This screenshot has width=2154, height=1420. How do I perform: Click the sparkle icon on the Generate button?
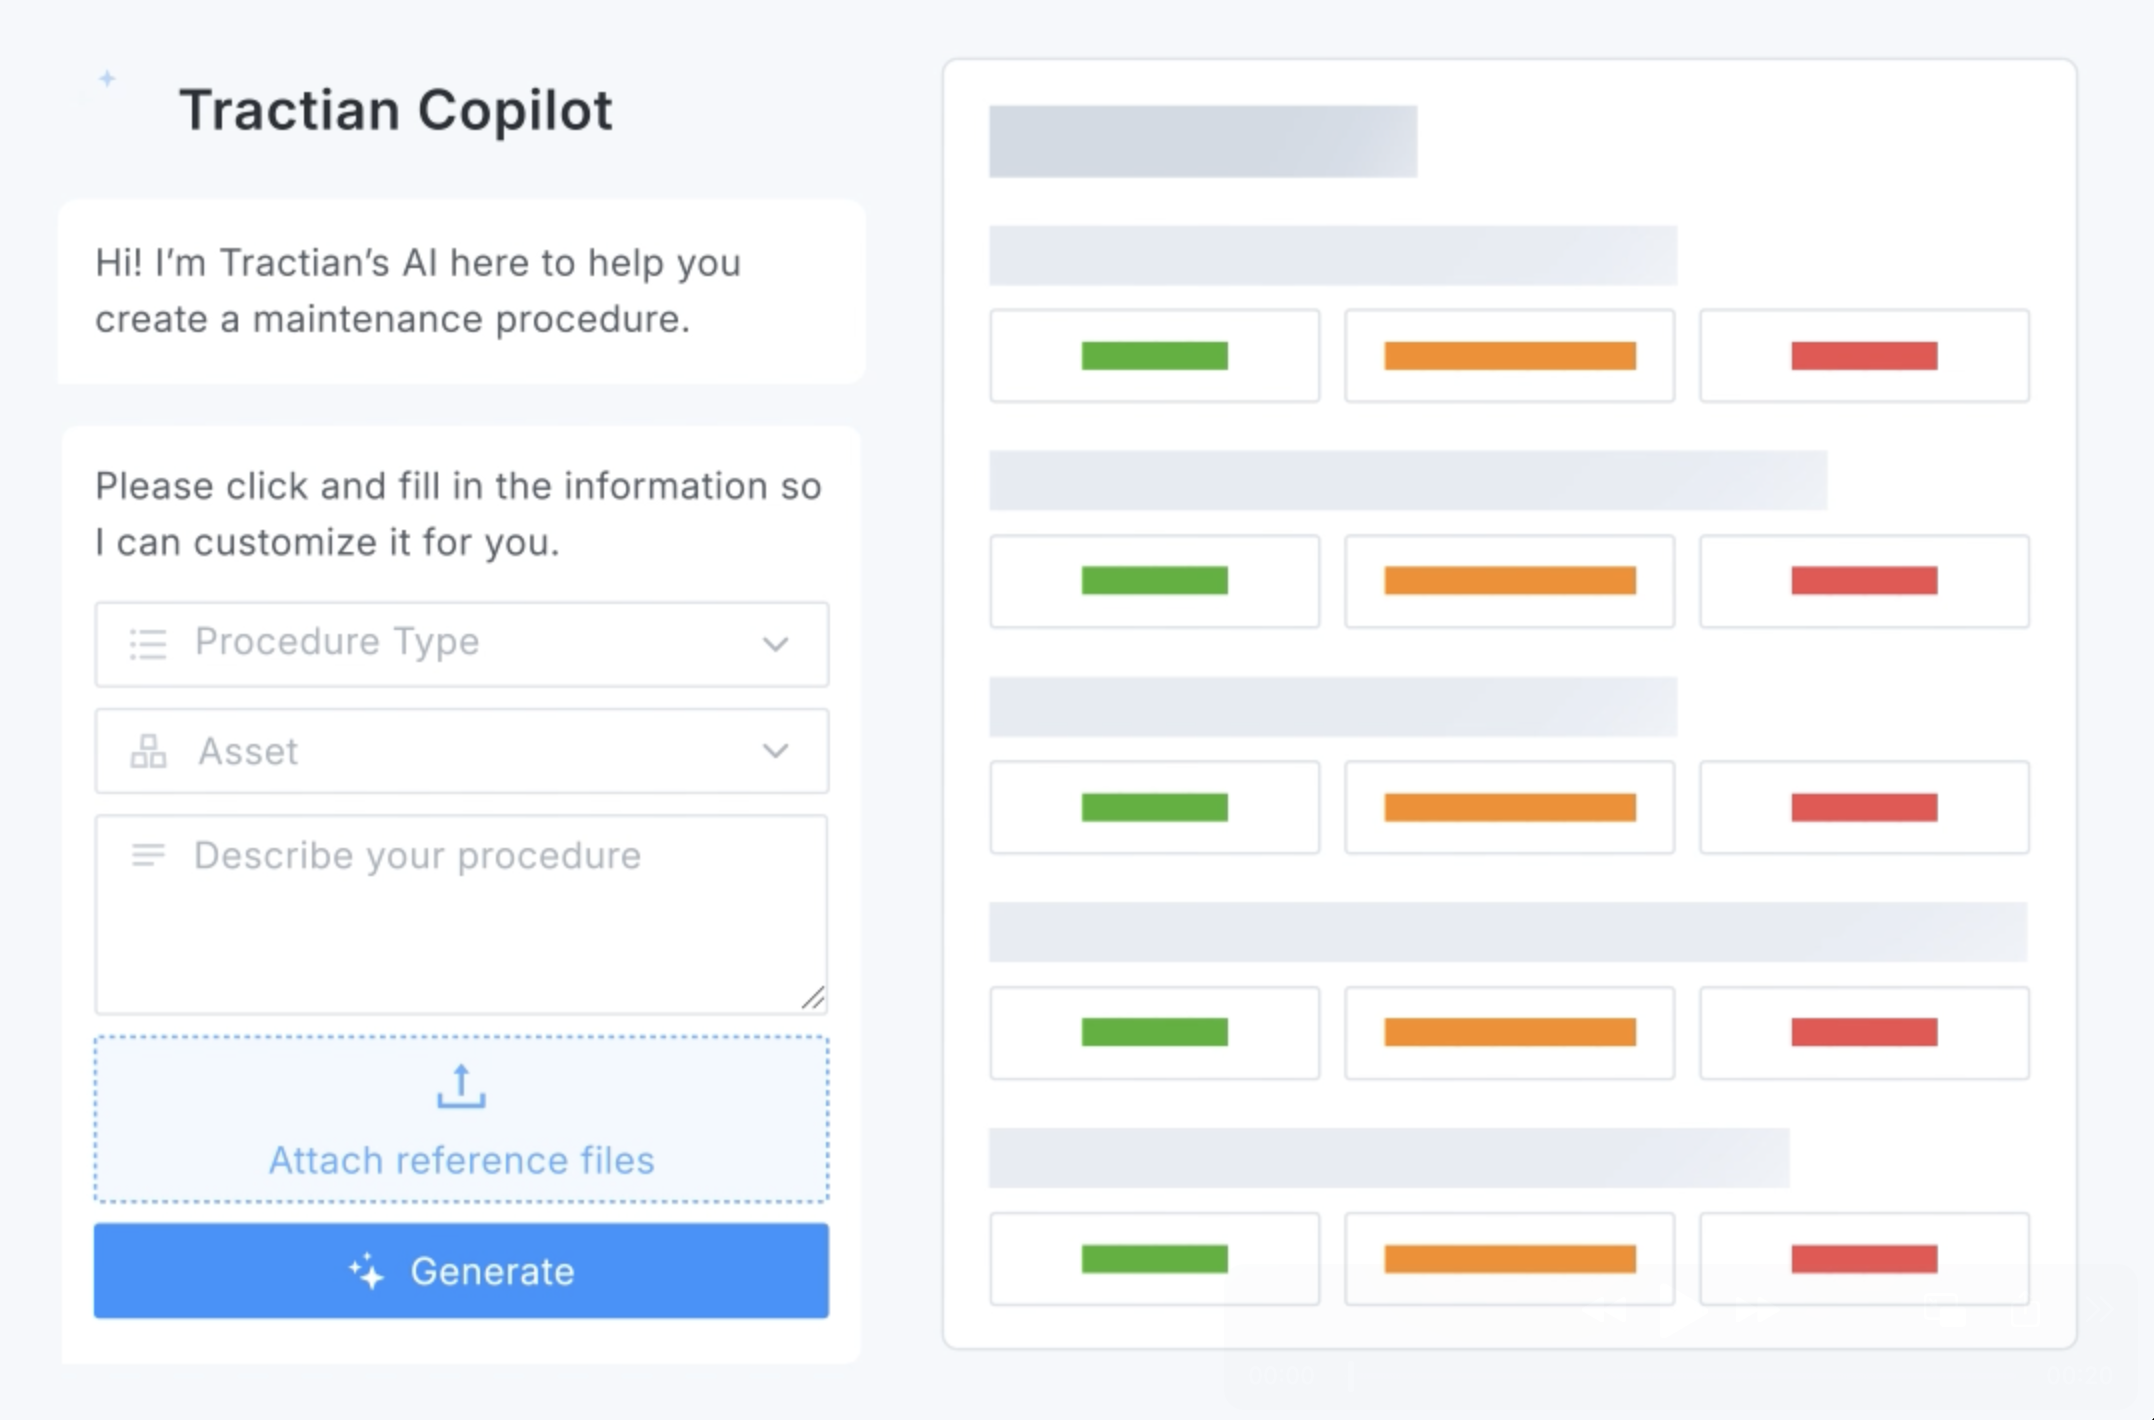pyautogui.click(x=366, y=1271)
